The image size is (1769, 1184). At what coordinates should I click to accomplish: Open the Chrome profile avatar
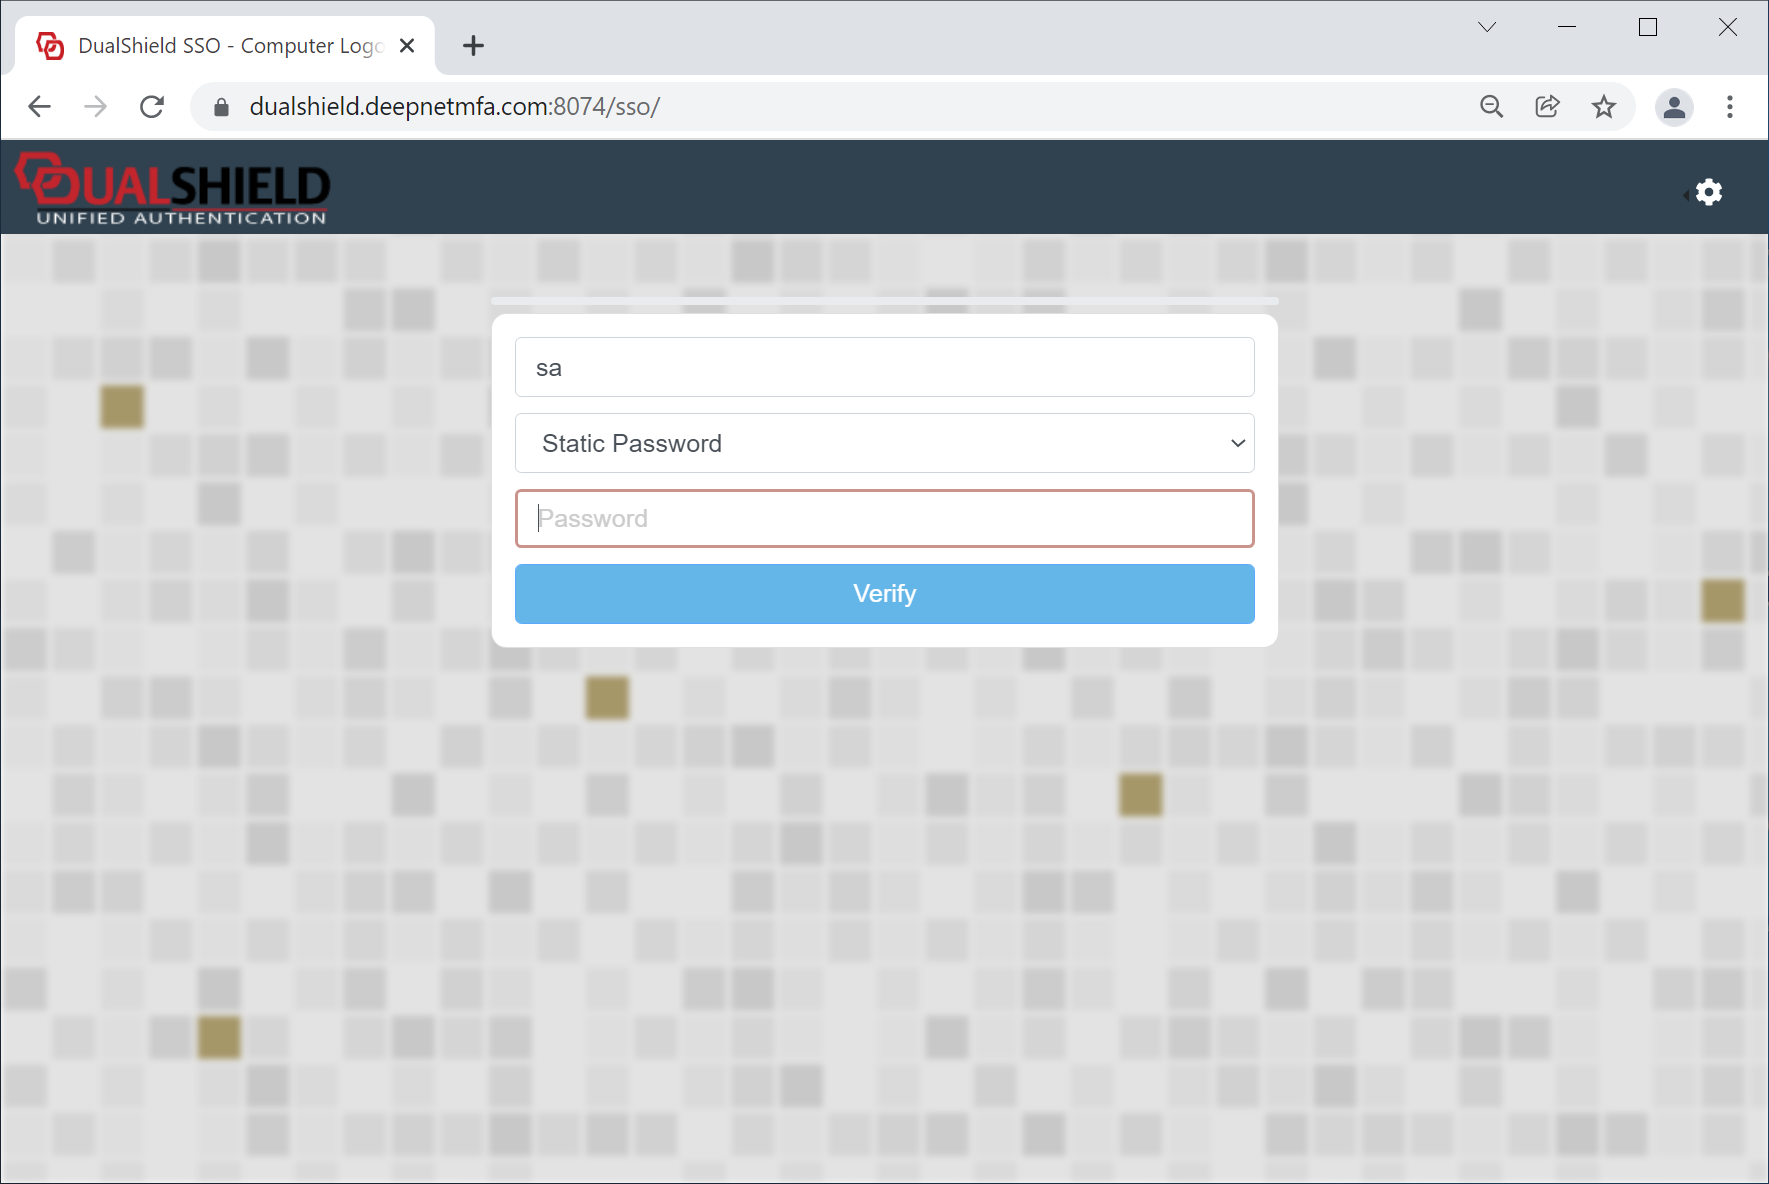[1673, 107]
